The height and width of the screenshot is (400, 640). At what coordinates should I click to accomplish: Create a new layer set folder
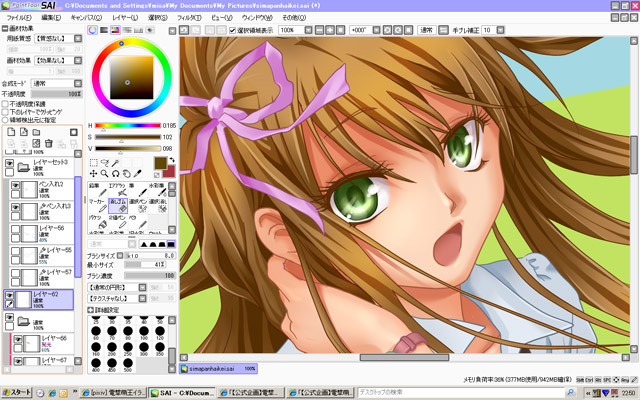(36, 132)
